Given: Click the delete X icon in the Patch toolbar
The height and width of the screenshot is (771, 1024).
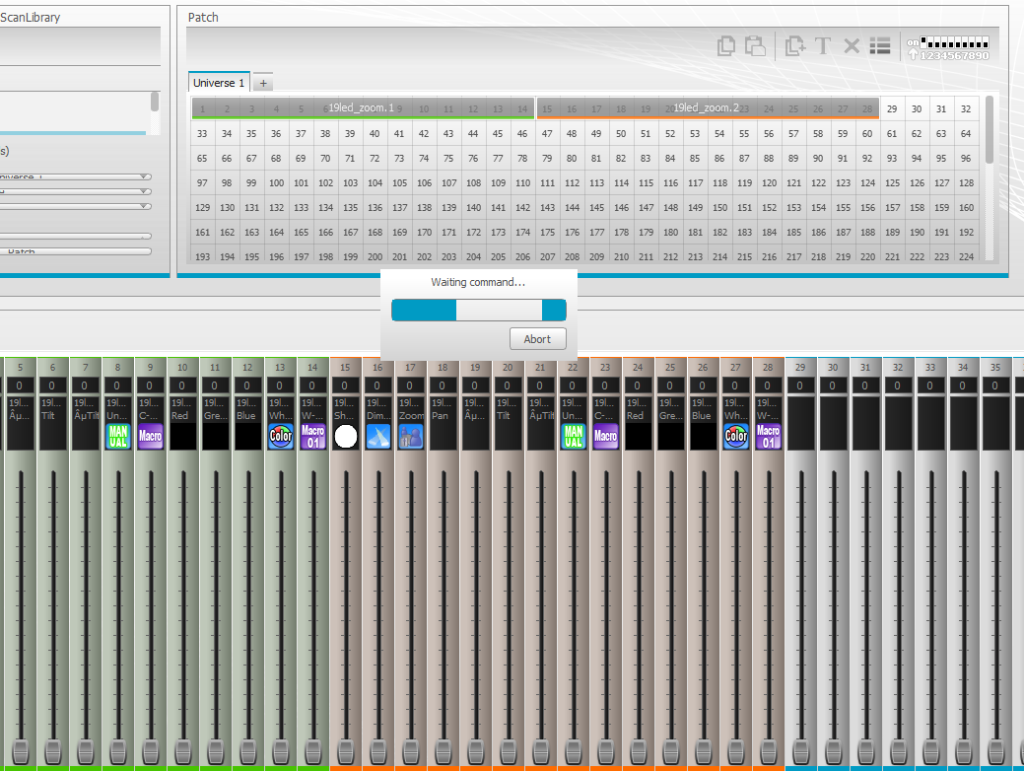Looking at the screenshot, I should coord(851,45).
